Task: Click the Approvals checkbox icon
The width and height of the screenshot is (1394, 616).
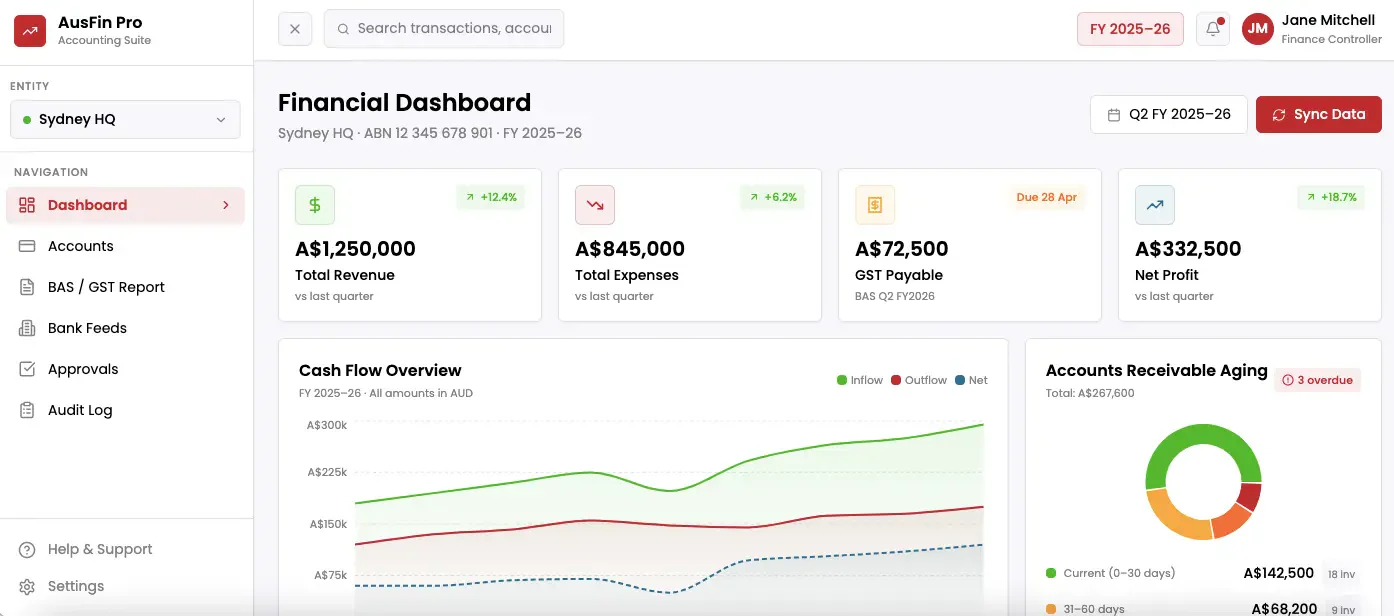Action: tap(28, 369)
